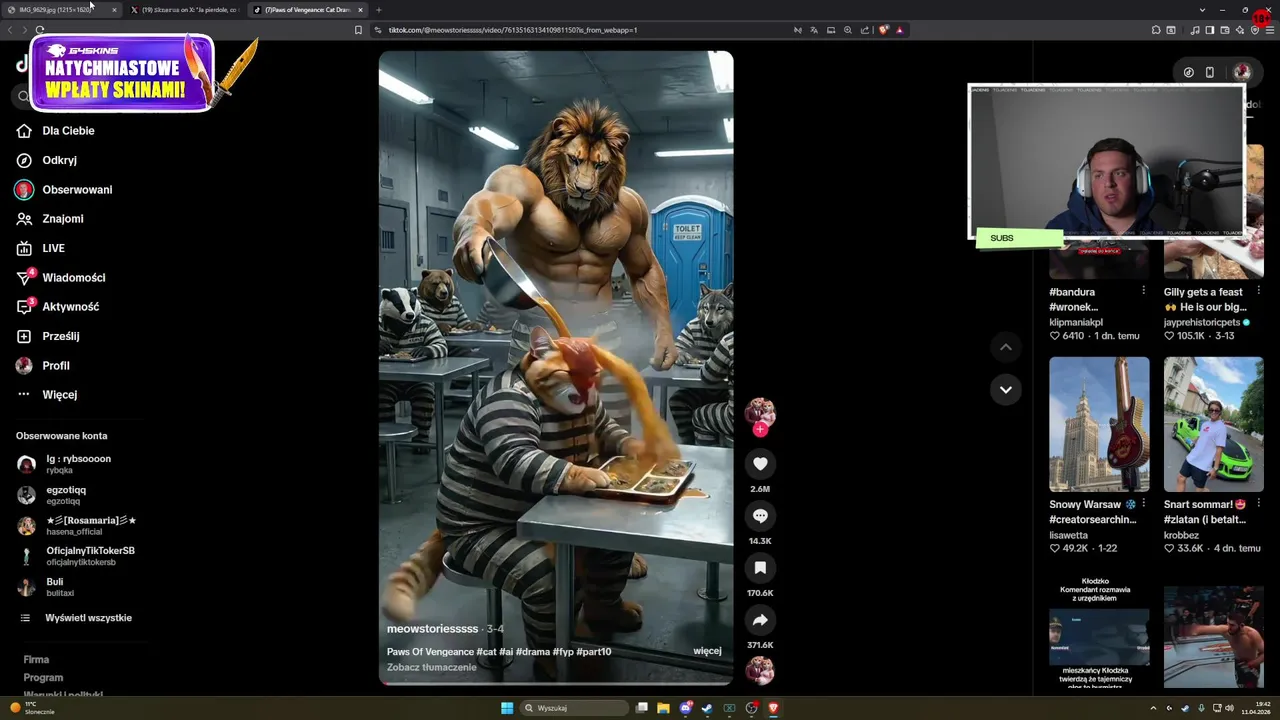Click the #part10 hashtag
This screenshot has width=1280, height=720.
(x=594, y=652)
